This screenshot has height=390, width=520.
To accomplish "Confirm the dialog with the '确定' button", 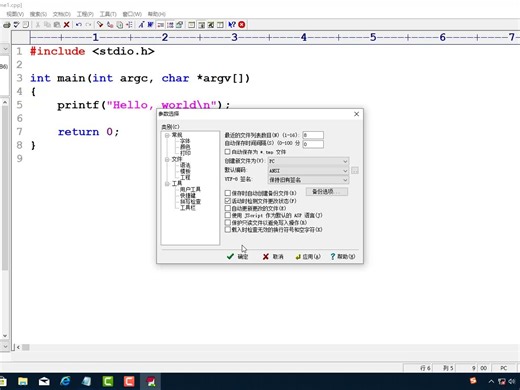I will coord(237,256).
